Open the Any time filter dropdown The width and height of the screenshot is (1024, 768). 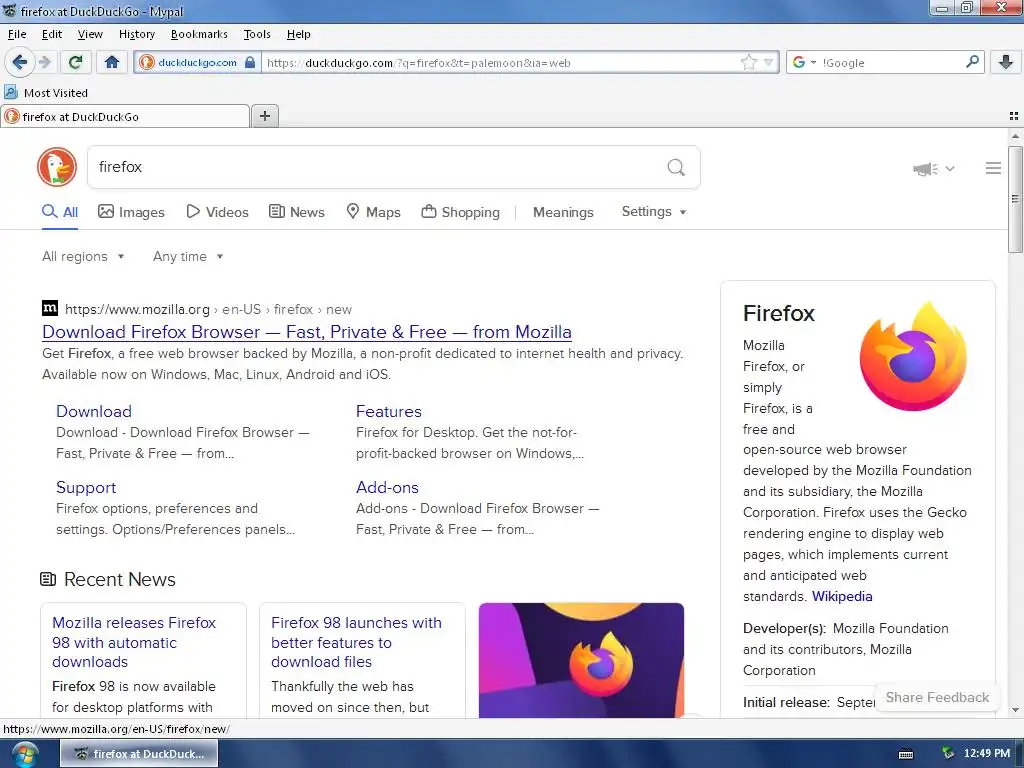[x=188, y=256]
